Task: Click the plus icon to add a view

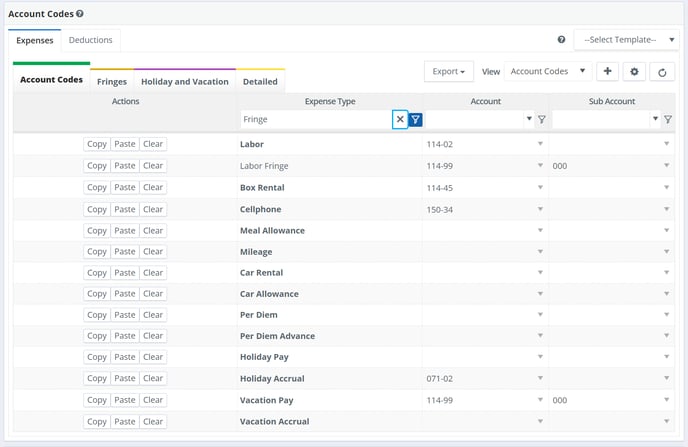Action: pos(608,72)
